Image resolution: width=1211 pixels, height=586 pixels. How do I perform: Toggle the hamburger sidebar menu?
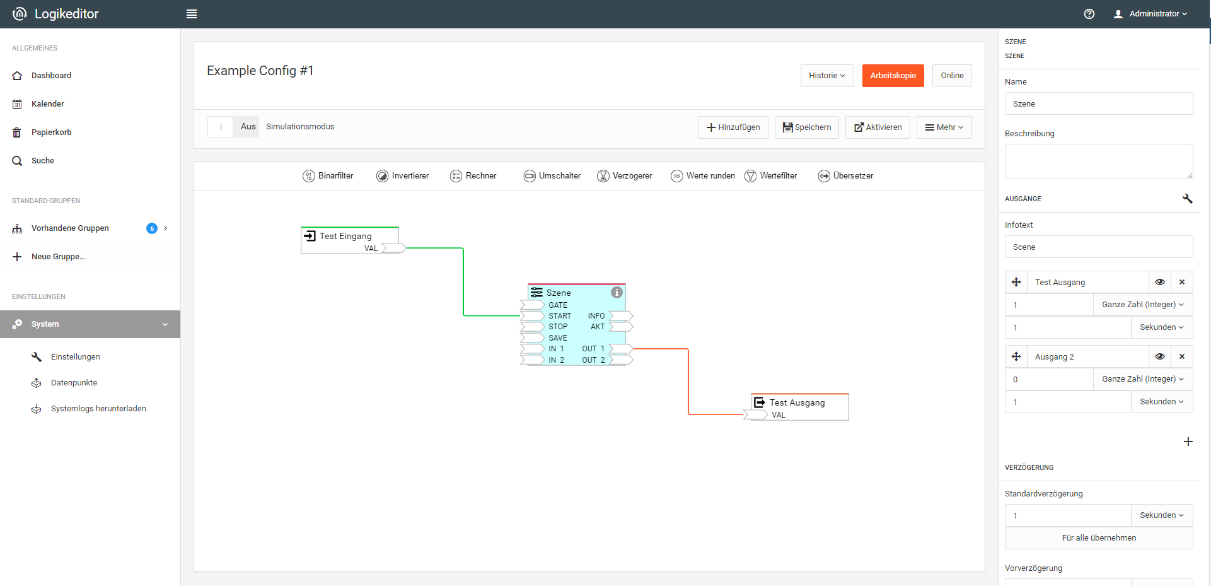(192, 14)
